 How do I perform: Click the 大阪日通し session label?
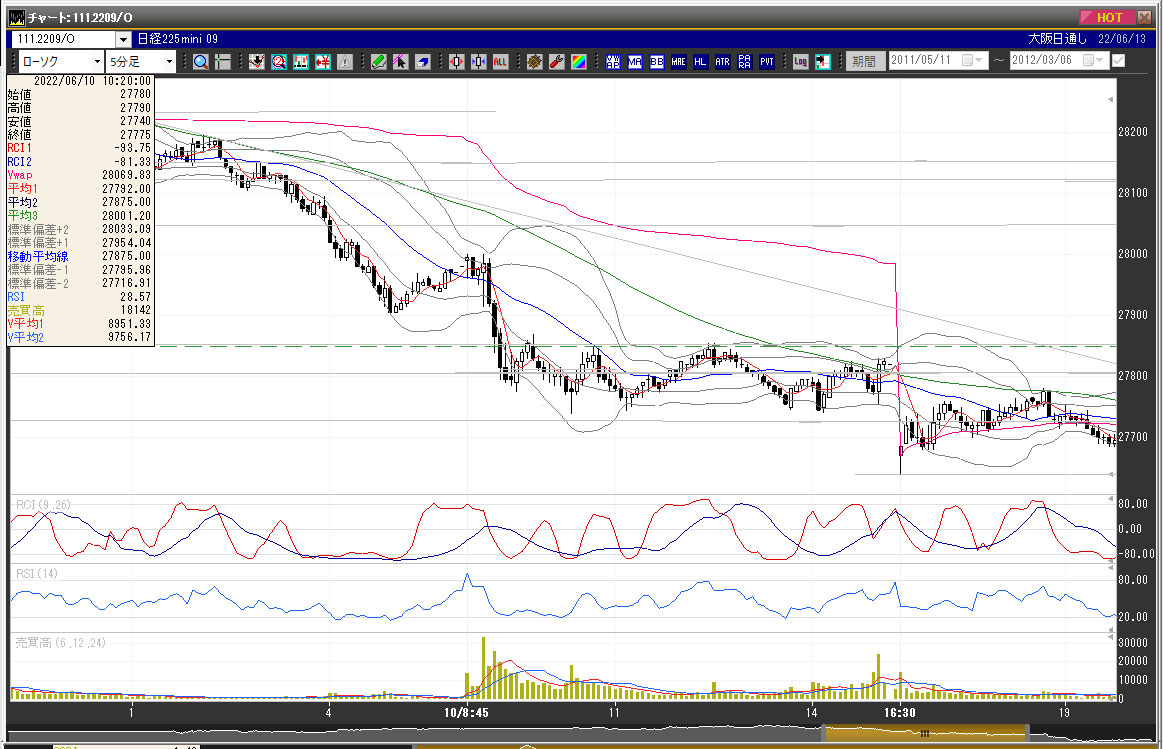tap(1058, 39)
